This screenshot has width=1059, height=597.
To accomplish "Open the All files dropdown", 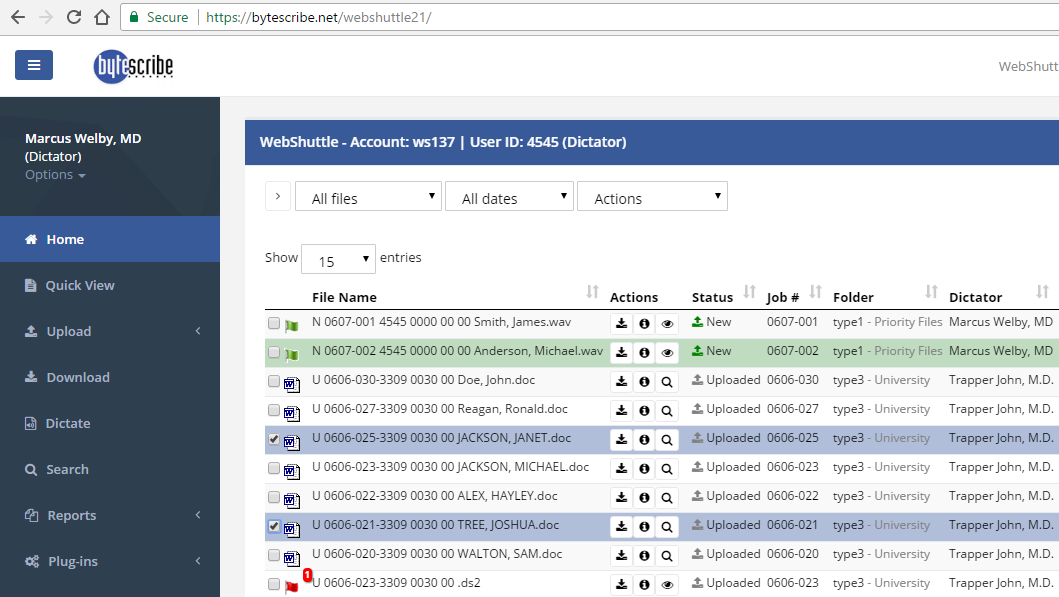I will click(x=368, y=197).
